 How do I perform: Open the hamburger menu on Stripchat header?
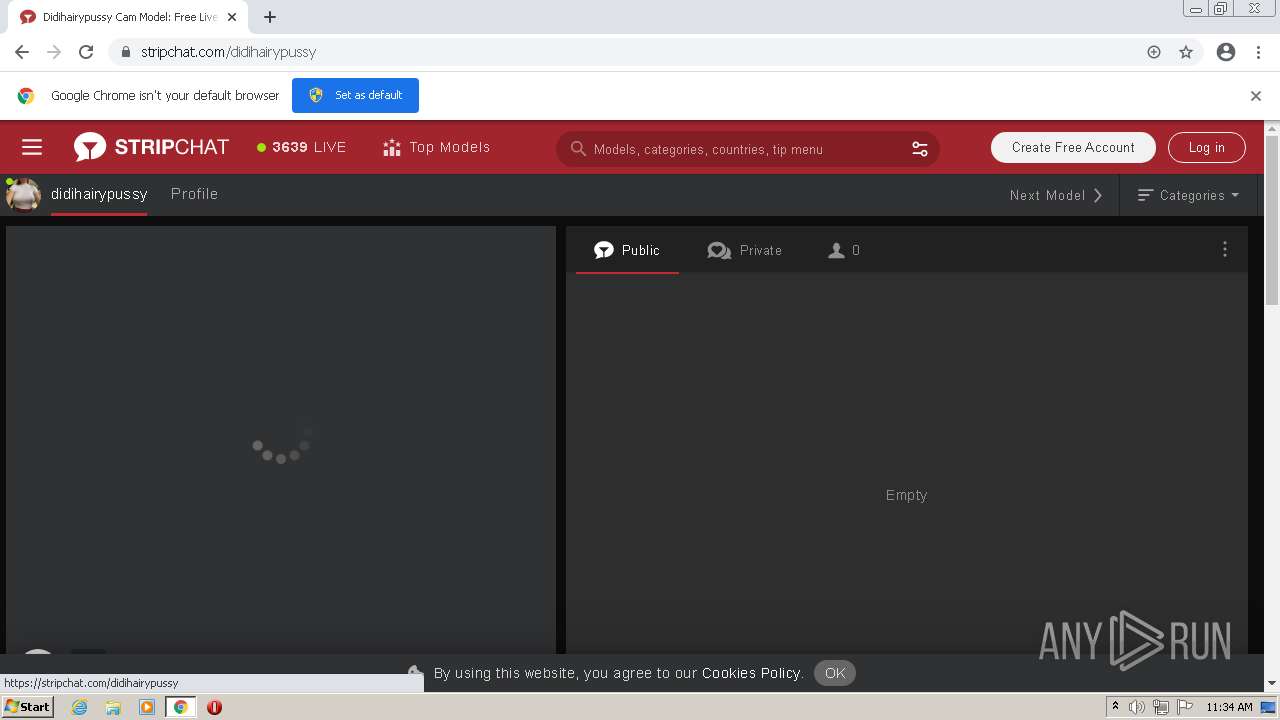pos(32,147)
